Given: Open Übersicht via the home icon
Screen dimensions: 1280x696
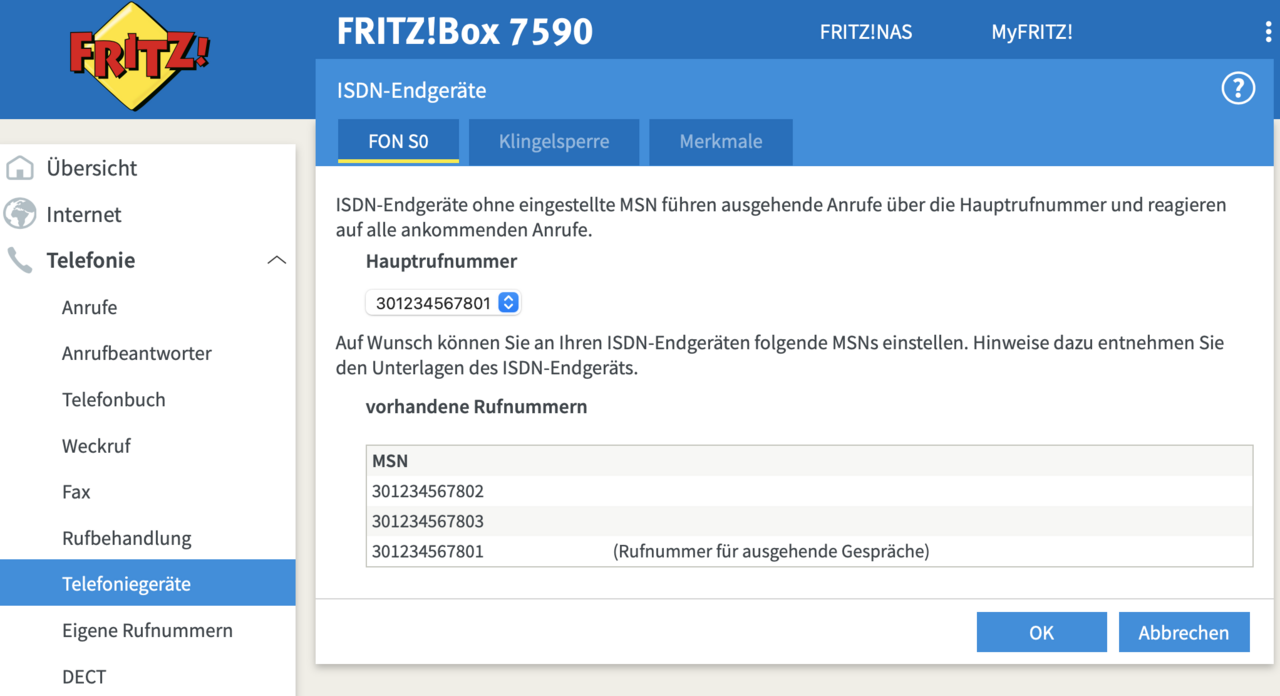Looking at the screenshot, I should (x=20, y=168).
